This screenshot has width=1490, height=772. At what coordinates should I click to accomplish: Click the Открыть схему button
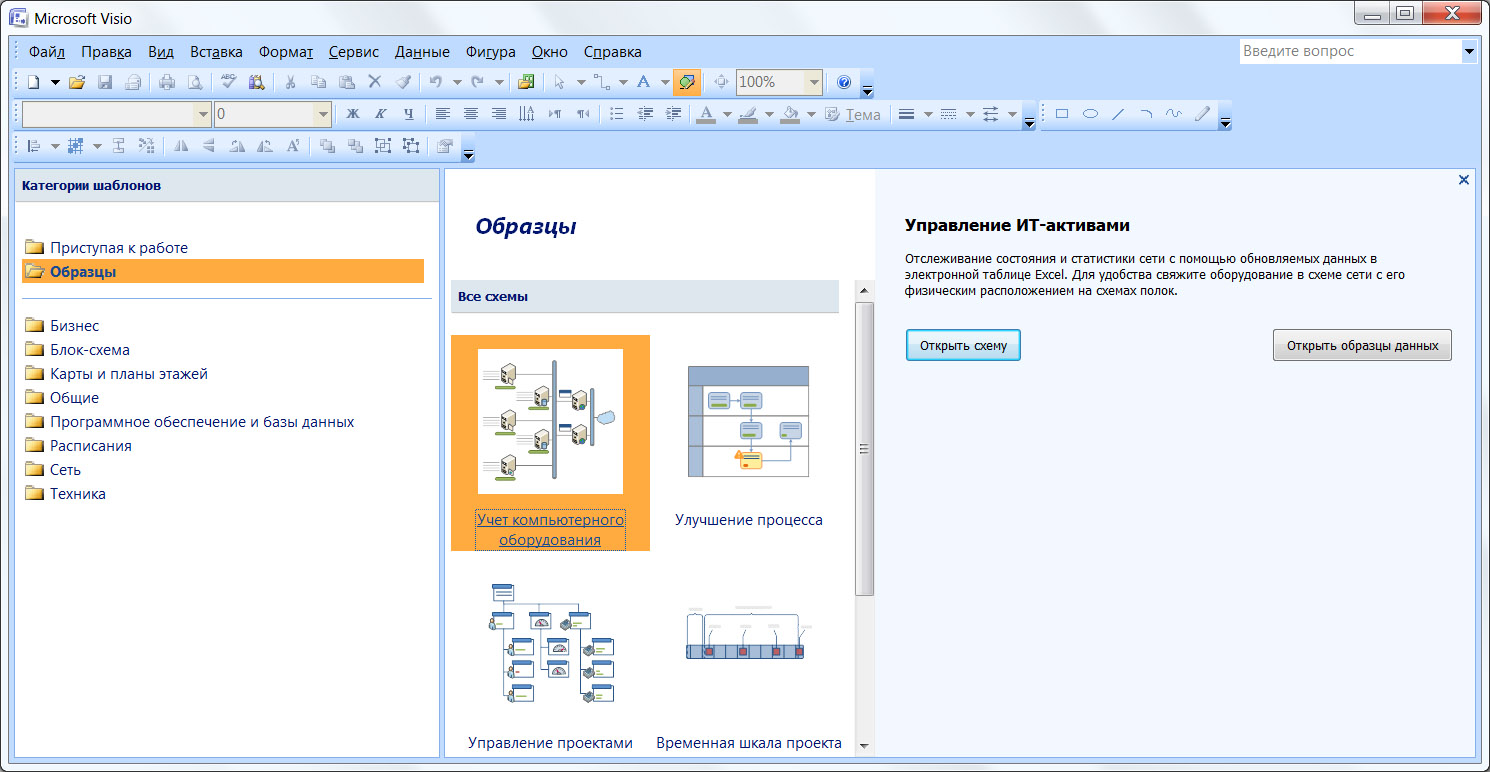pyautogui.click(x=963, y=345)
